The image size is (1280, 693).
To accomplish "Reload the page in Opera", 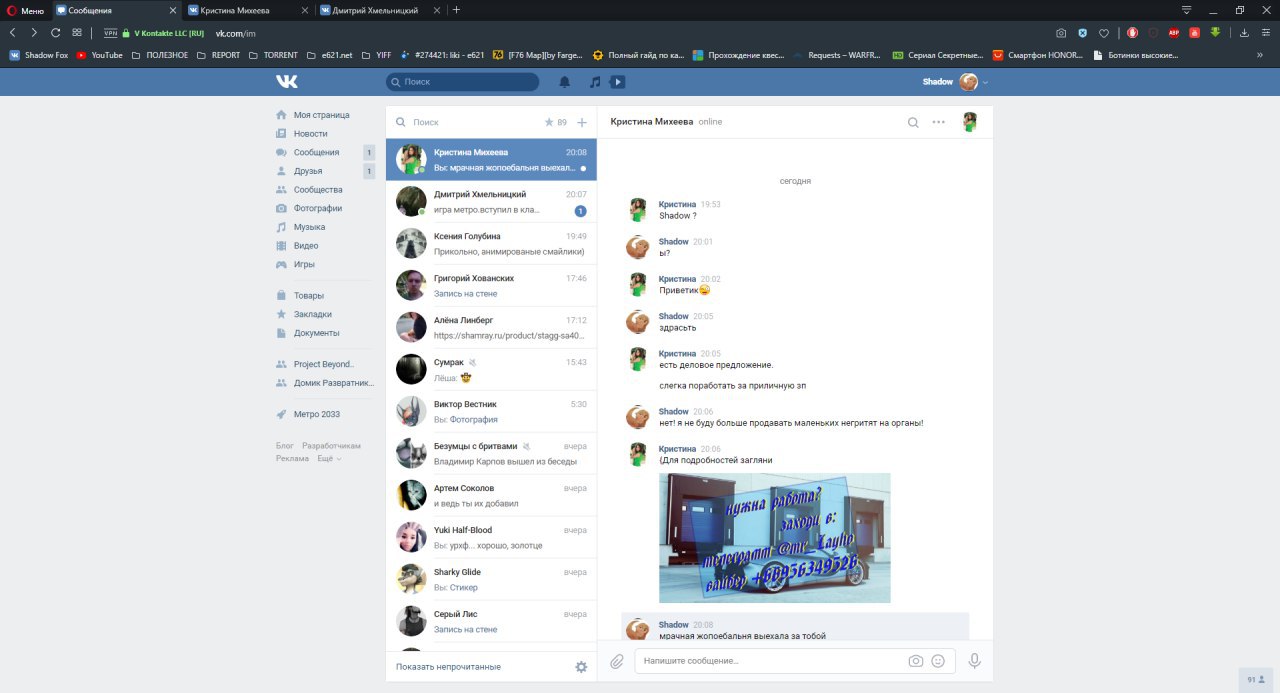I will 55,32.
